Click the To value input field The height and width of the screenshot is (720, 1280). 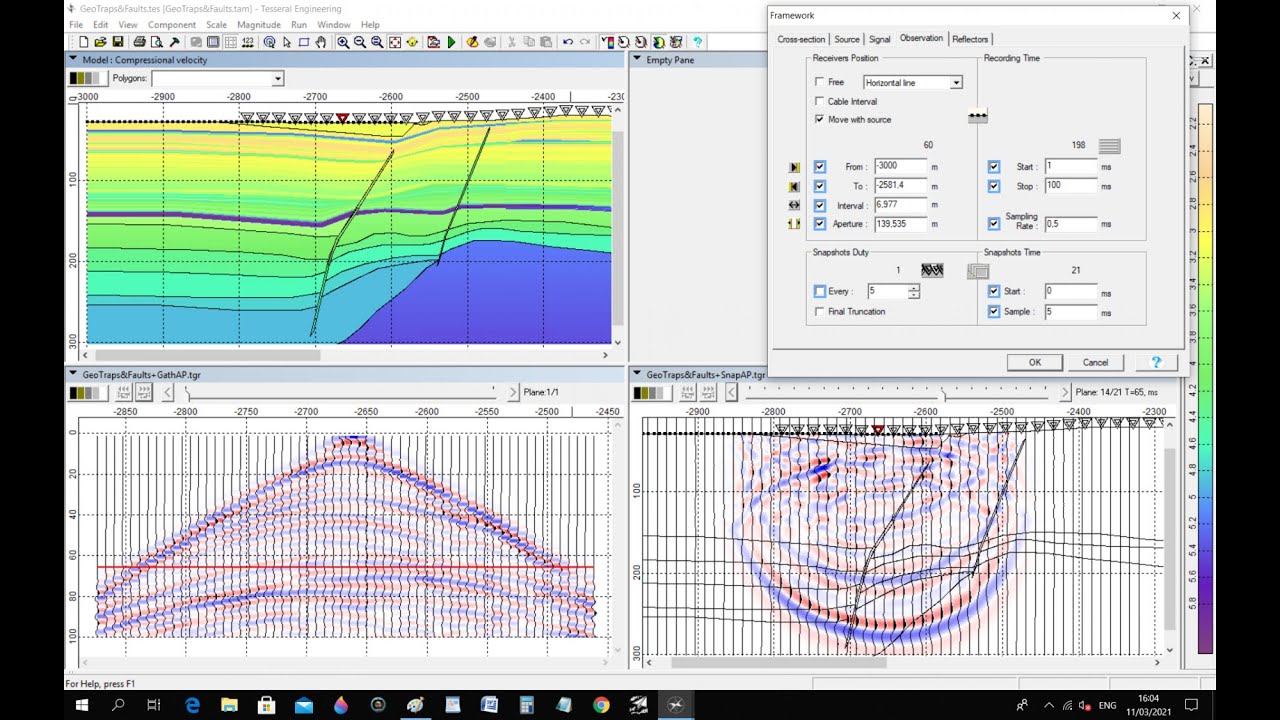pos(901,186)
